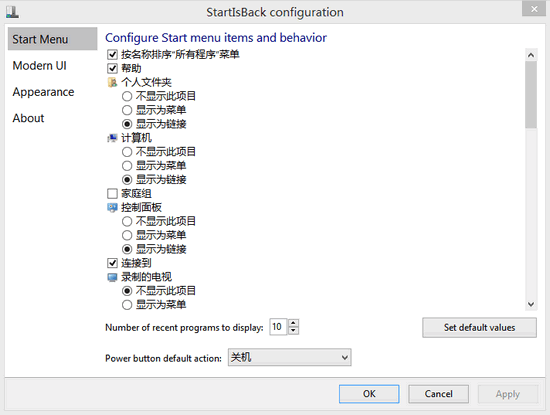Open the Start Menu tab

pyautogui.click(x=52, y=39)
